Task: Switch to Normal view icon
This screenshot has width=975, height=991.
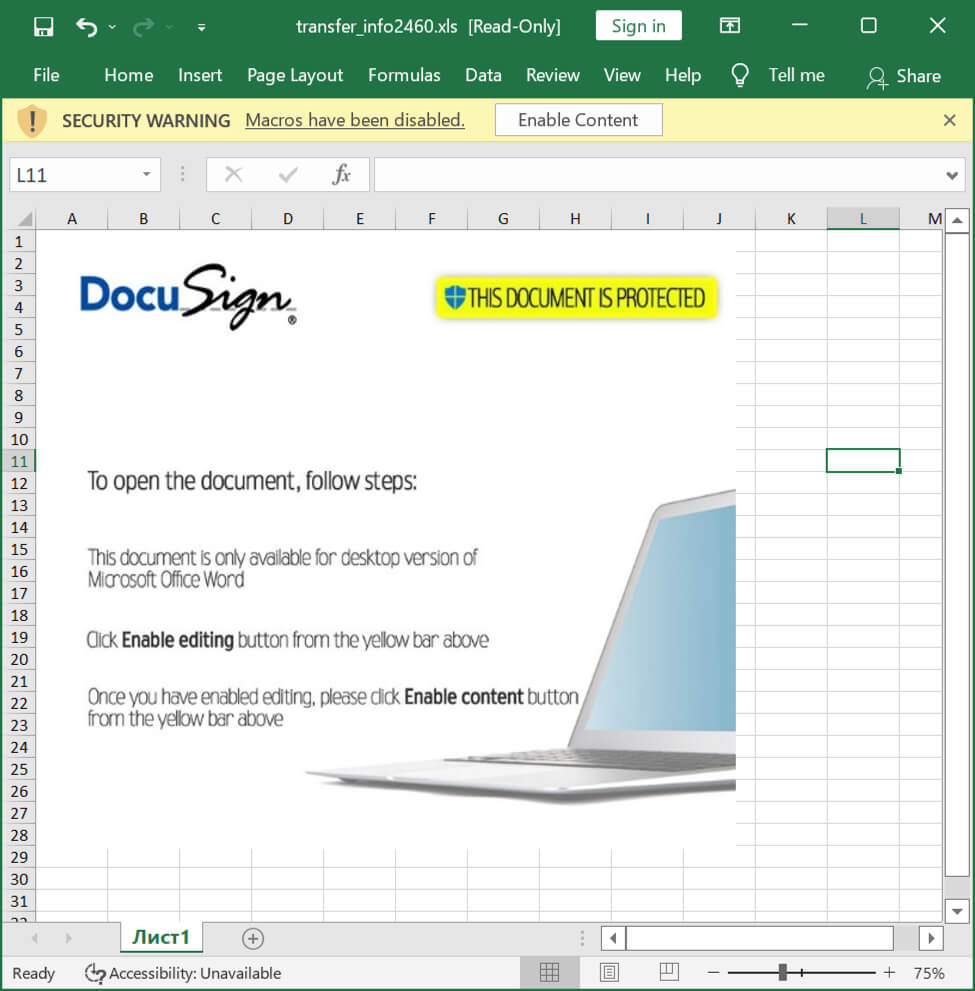Action: click(549, 972)
